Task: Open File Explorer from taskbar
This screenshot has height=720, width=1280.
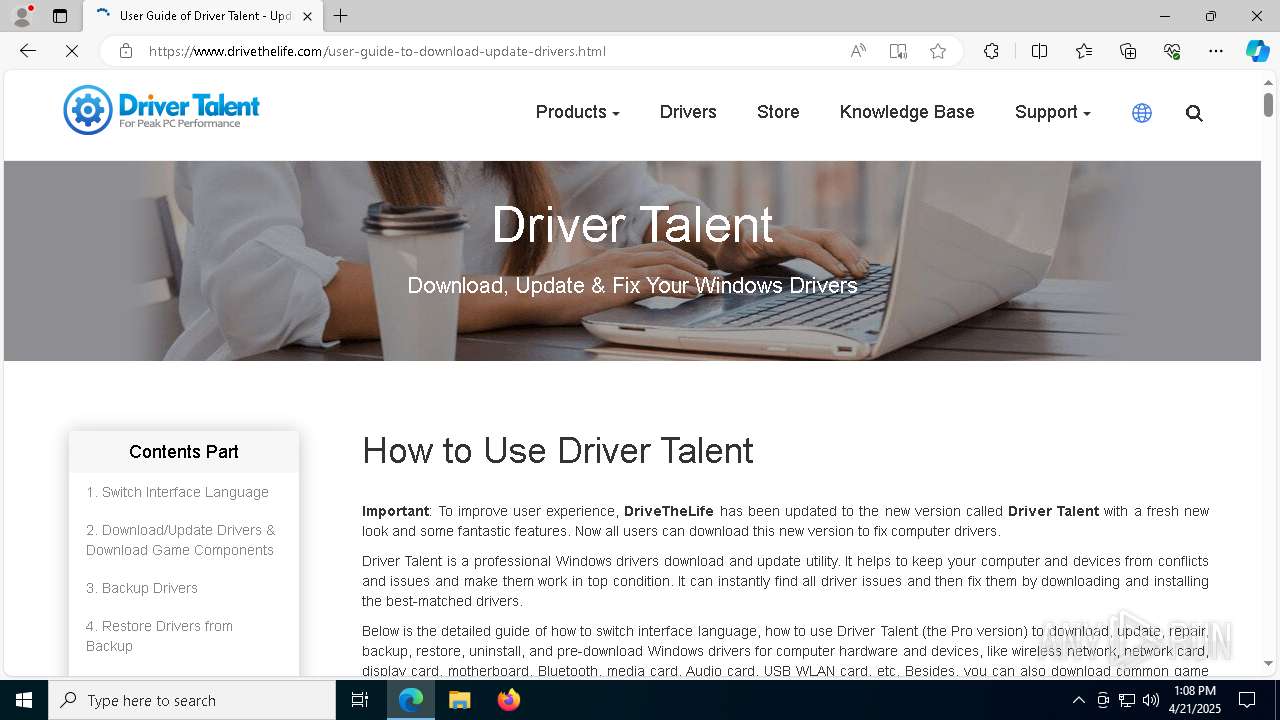Action: [459, 700]
